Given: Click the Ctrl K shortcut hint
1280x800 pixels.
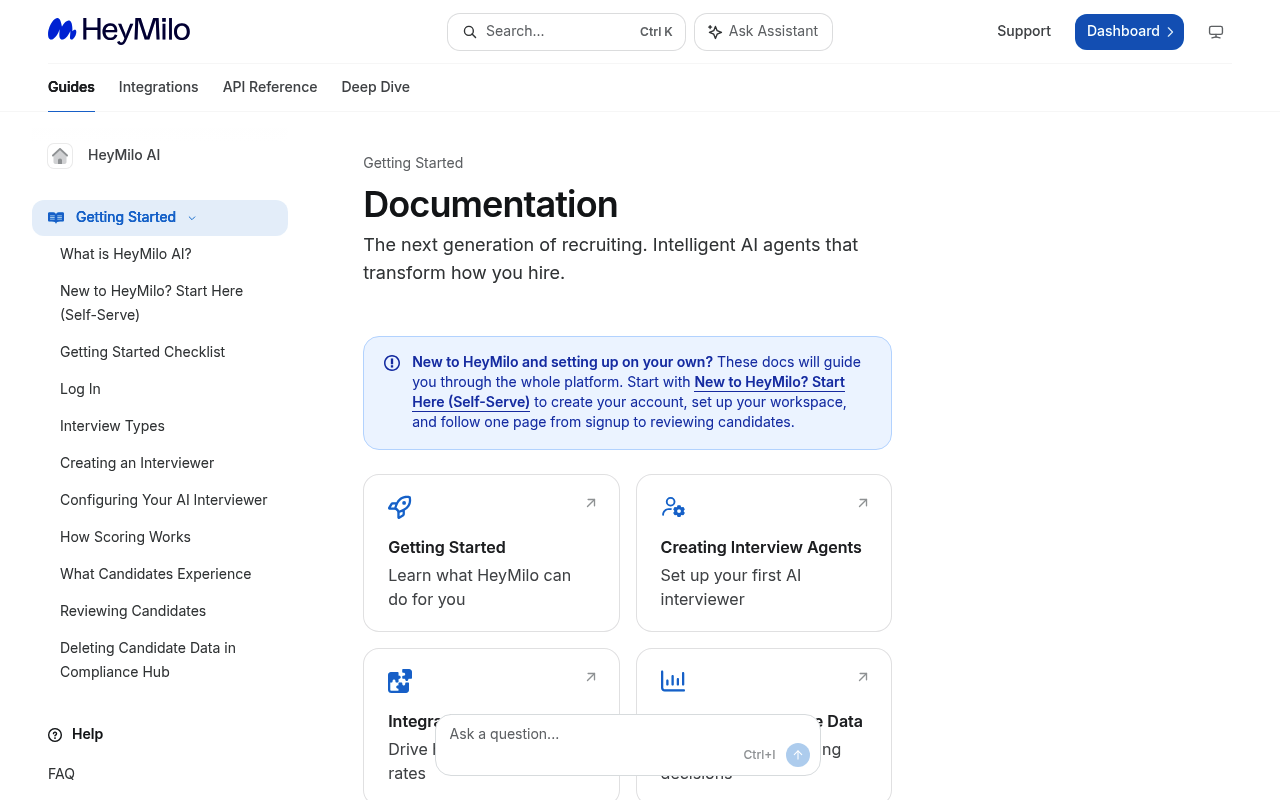Looking at the screenshot, I should (x=656, y=32).
